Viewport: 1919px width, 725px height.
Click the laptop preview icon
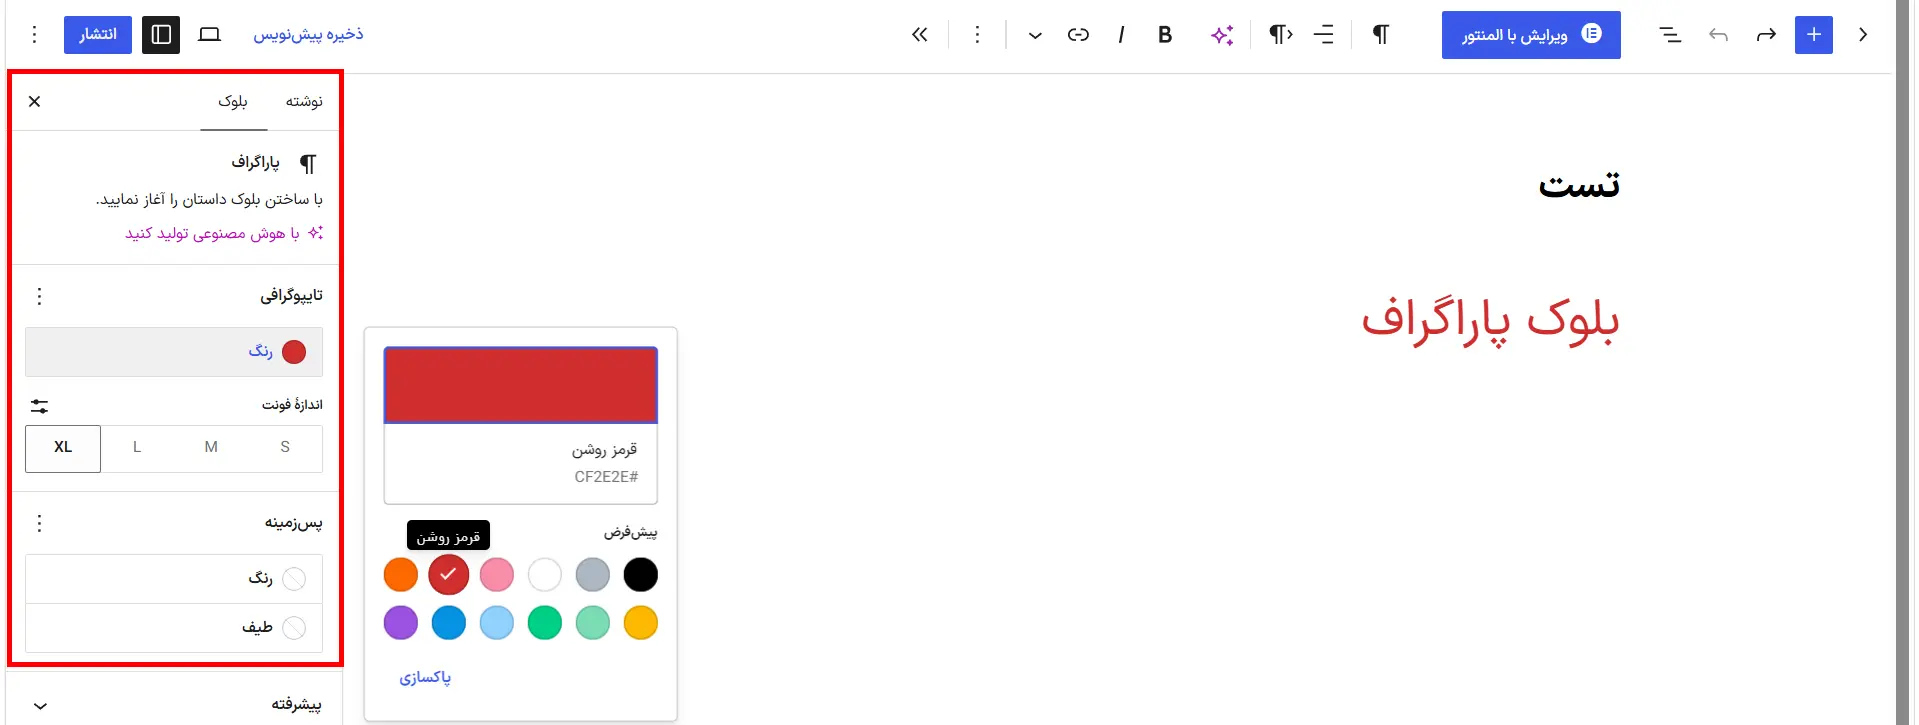tap(209, 35)
